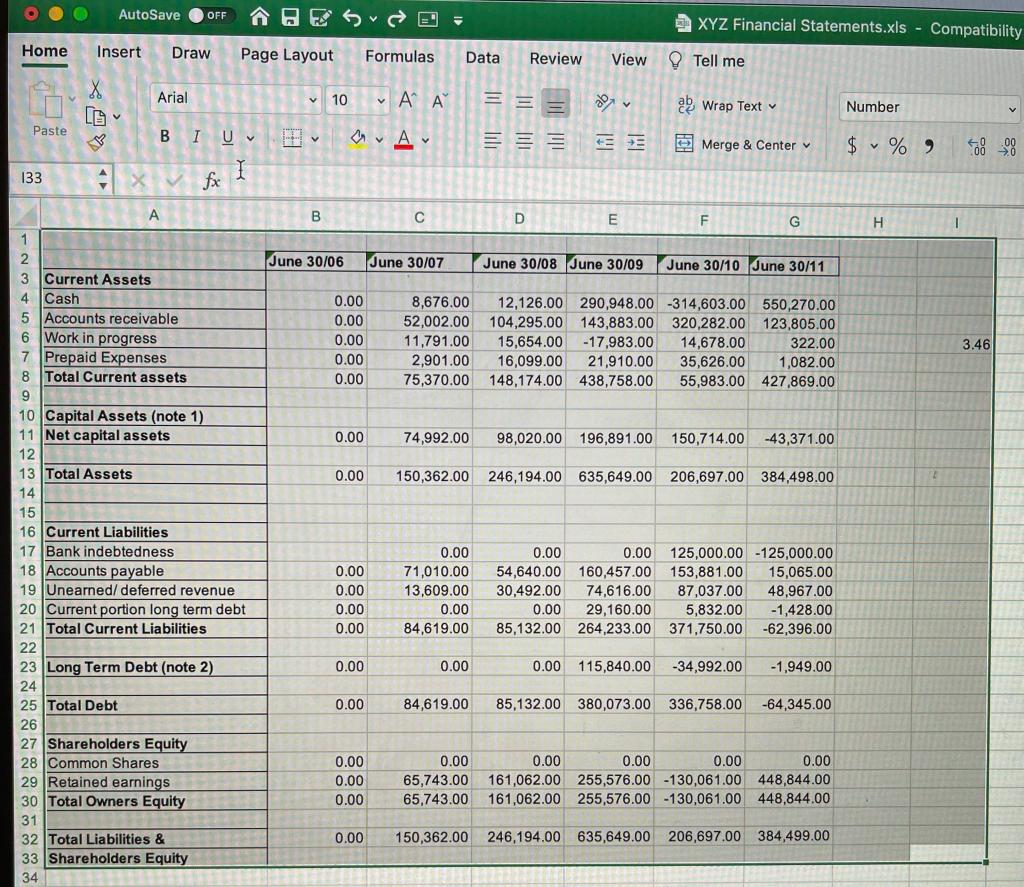Select the Format Painter brush icon

[96, 141]
